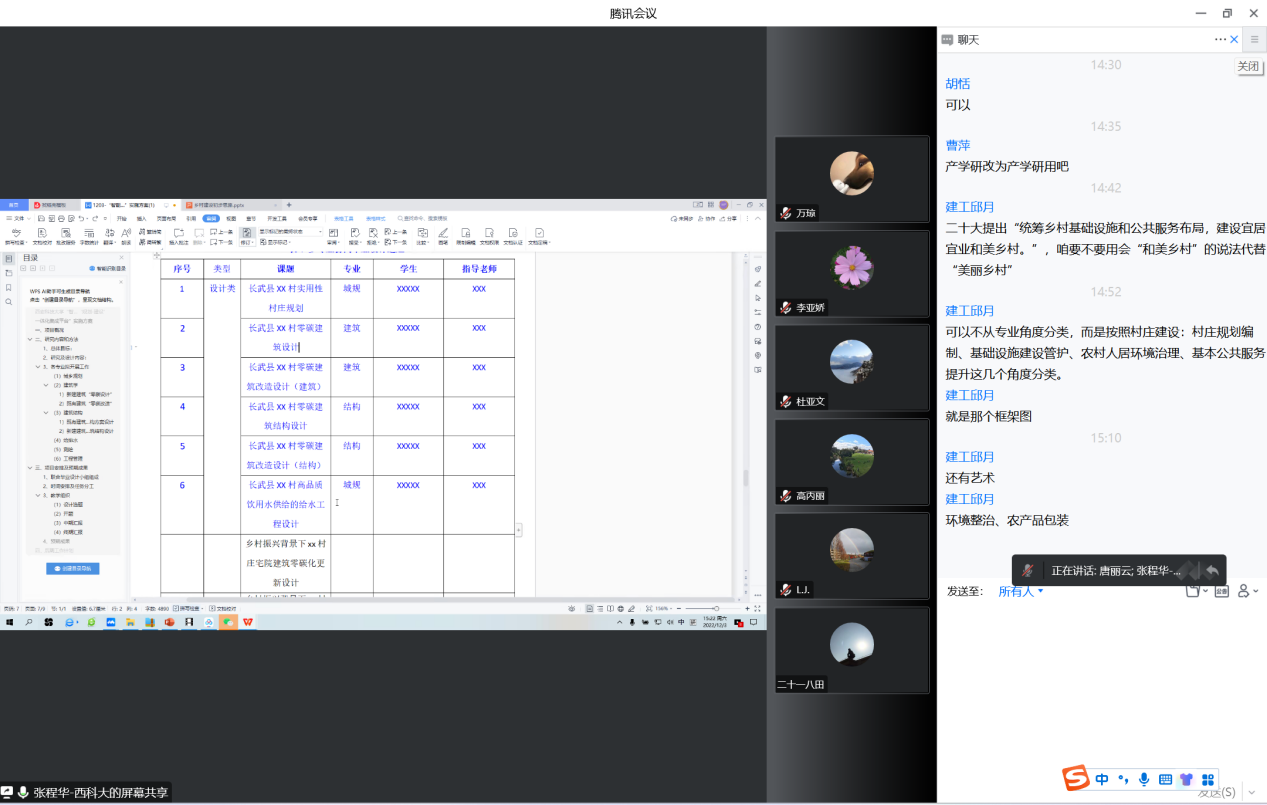1267x805 pixels.
Task: Select participant 二十一八田 video tile
Action: [852, 651]
